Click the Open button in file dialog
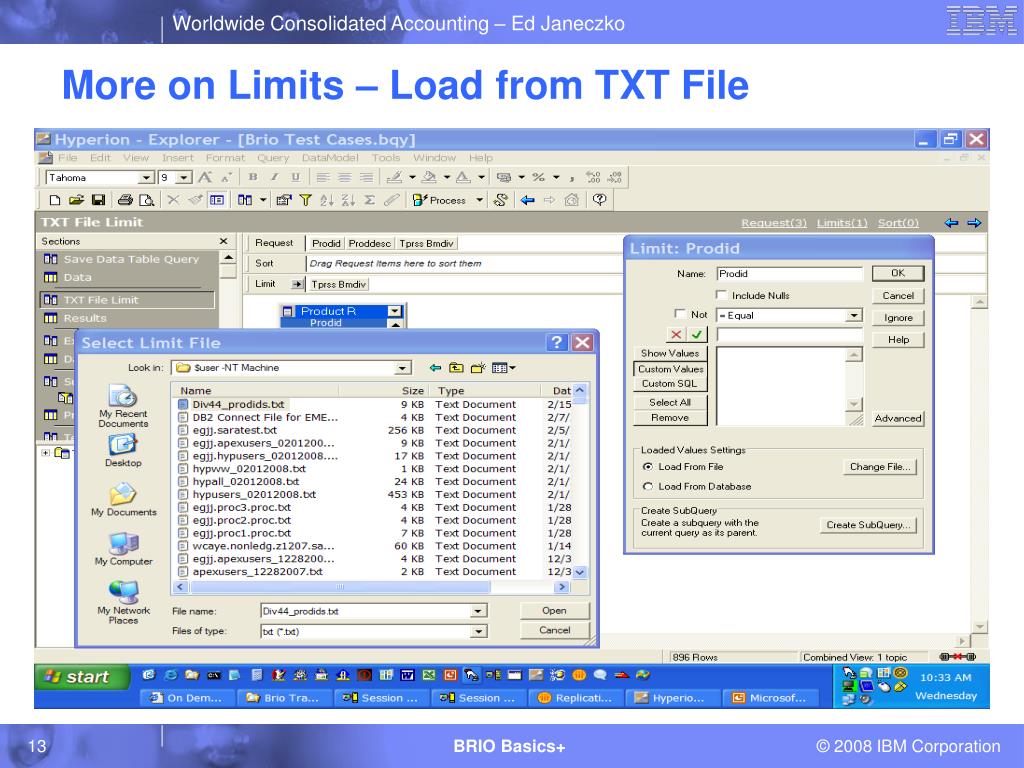The width and height of the screenshot is (1024, 768). [554, 610]
